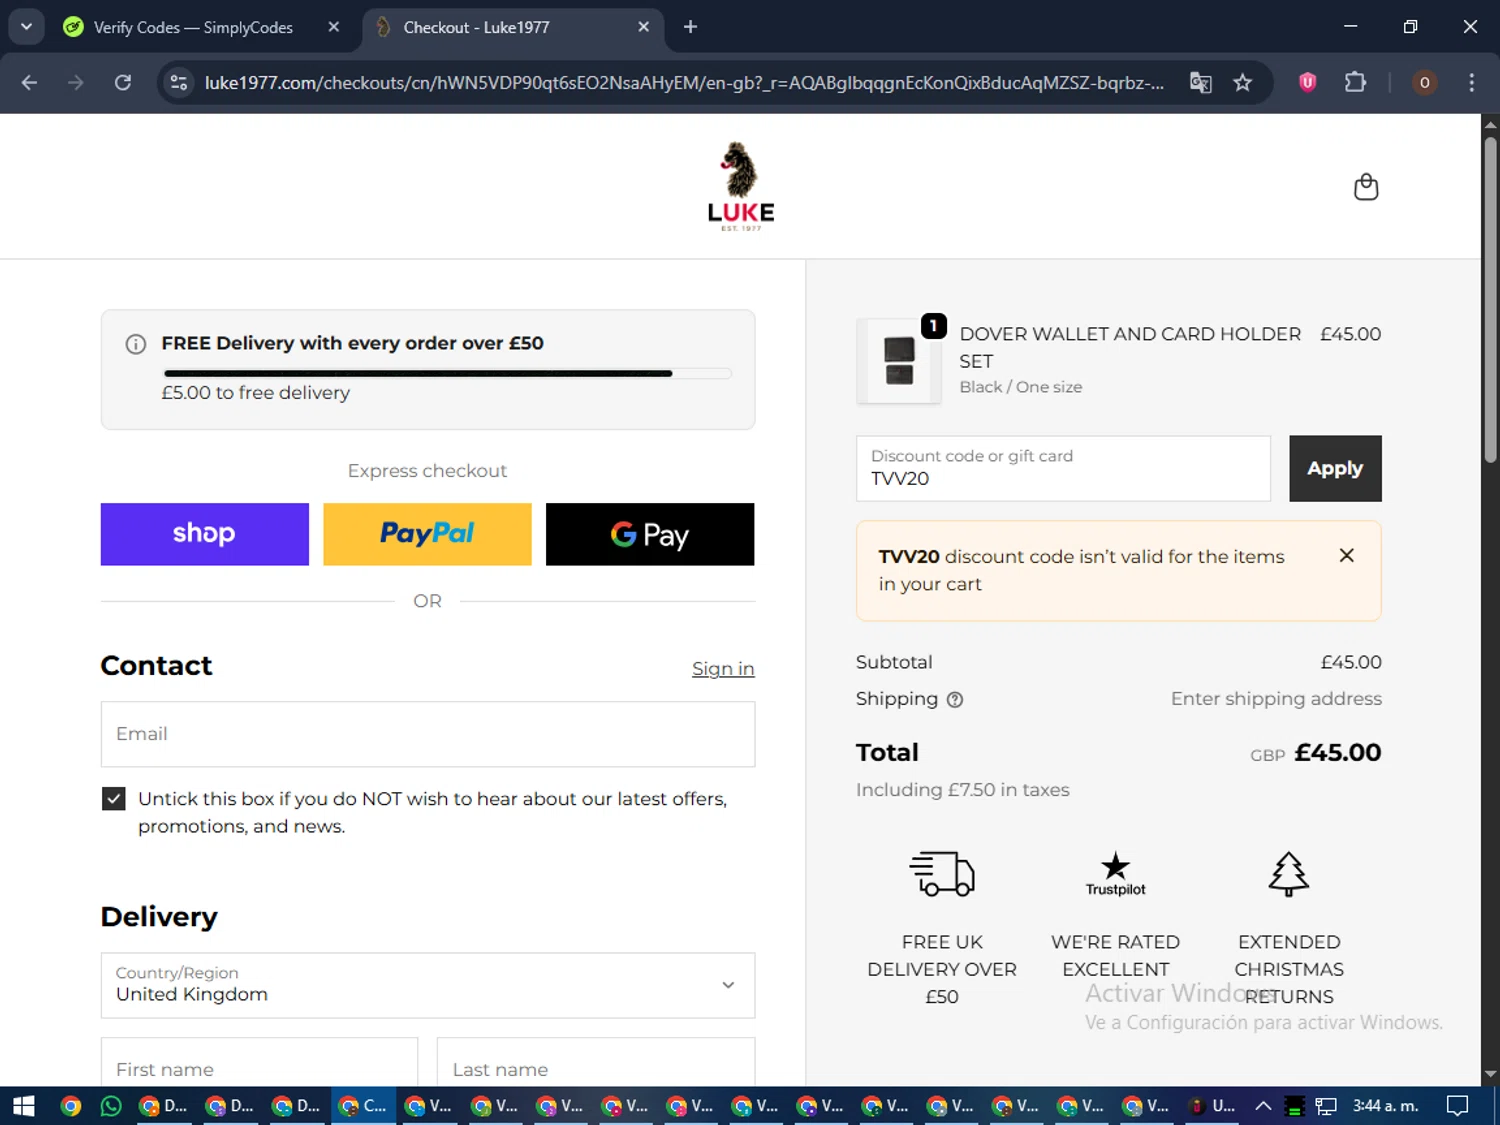This screenshot has height=1125, width=1500.
Task: Click the '£5.00 to free delivery' text
Action: [x=256, y=393]
